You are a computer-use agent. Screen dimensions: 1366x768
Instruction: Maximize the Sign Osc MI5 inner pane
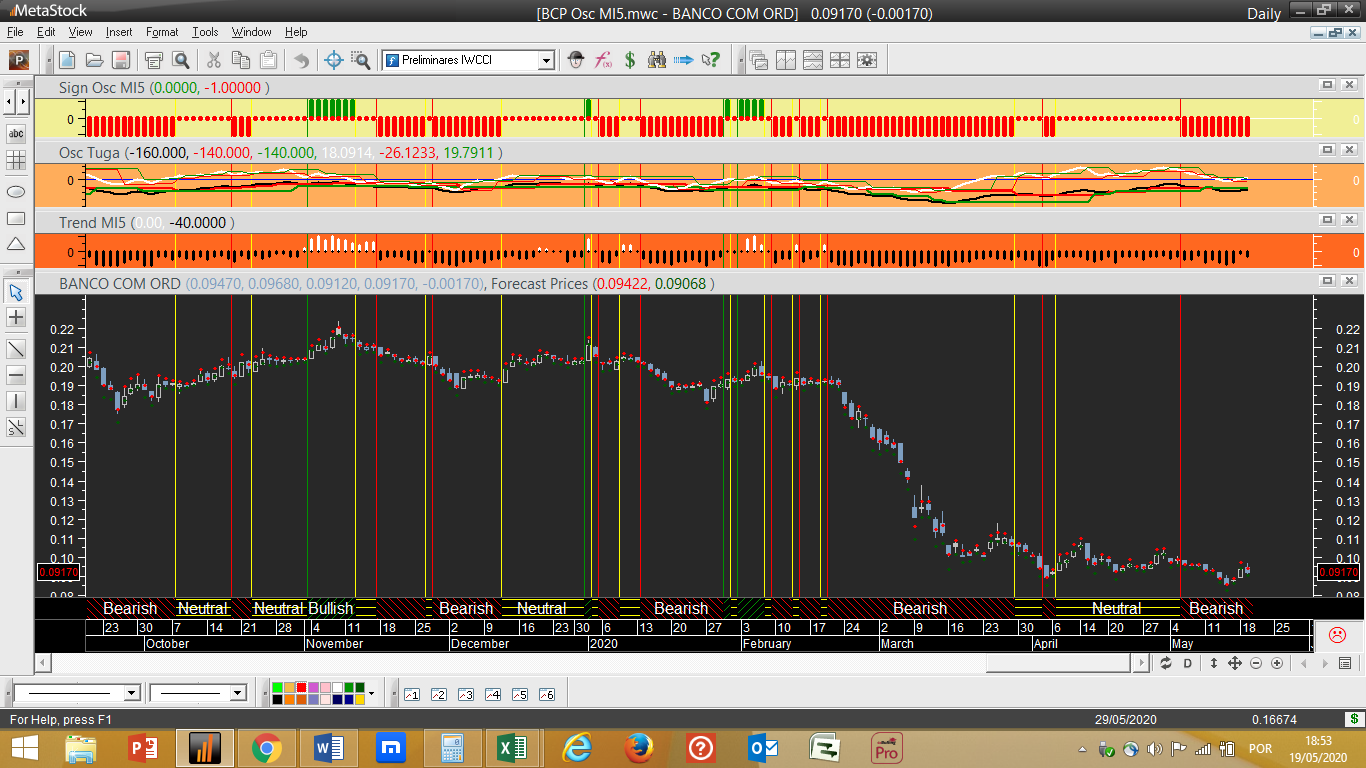pos(1327,86)
